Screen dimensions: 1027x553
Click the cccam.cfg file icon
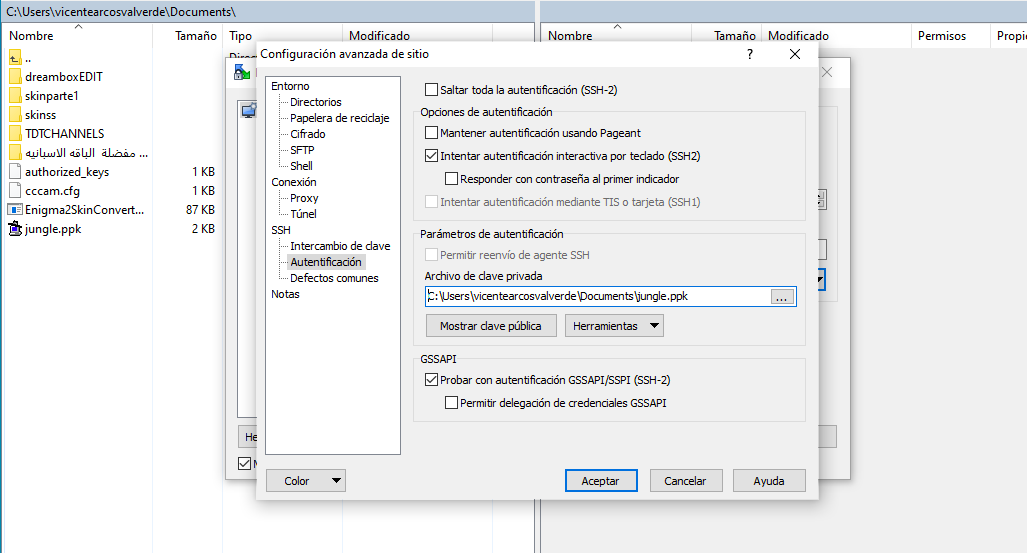(x=14, y=191)
